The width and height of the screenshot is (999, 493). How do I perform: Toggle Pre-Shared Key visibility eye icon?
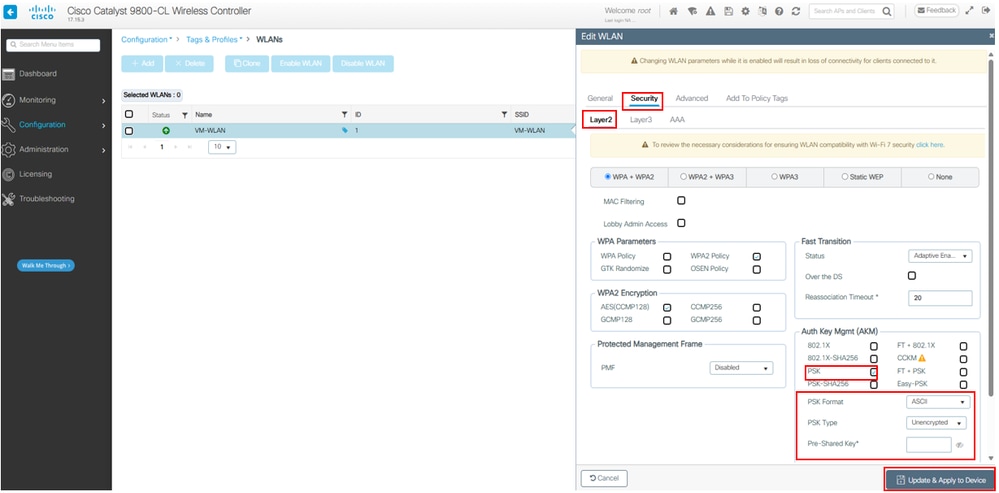pyautogui.click(x=959, y=445)
